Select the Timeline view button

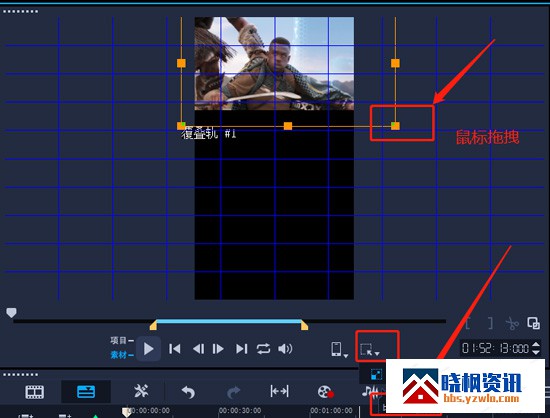coord(86,391)
